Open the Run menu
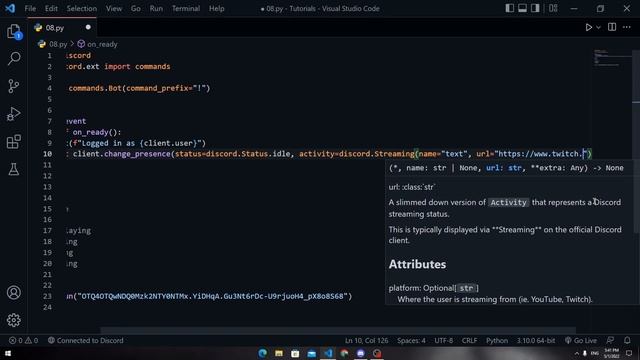 156,8
